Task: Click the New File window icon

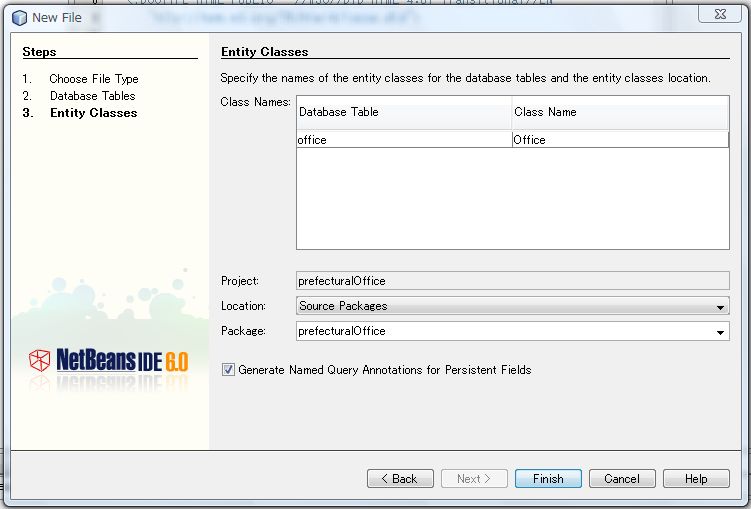Action: click(x=19, y=17)
